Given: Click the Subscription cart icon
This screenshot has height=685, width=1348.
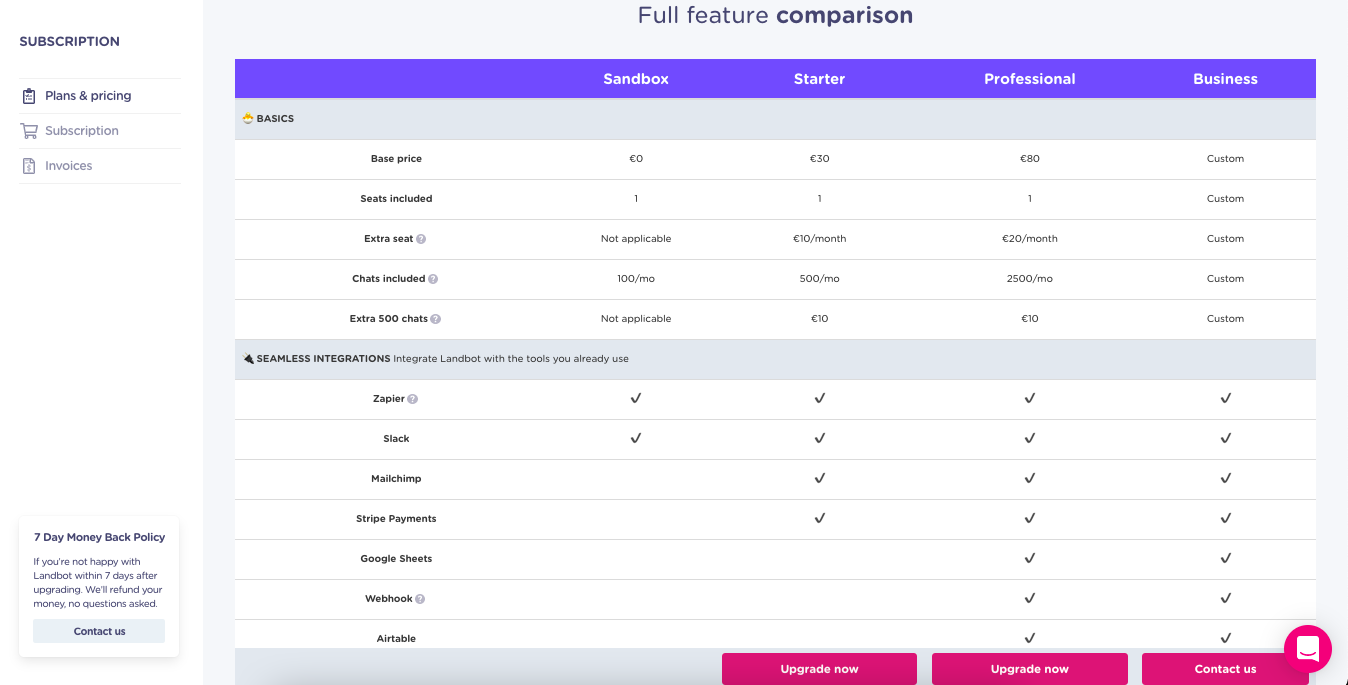Looking at the screenshot, I should coord(29,131).
